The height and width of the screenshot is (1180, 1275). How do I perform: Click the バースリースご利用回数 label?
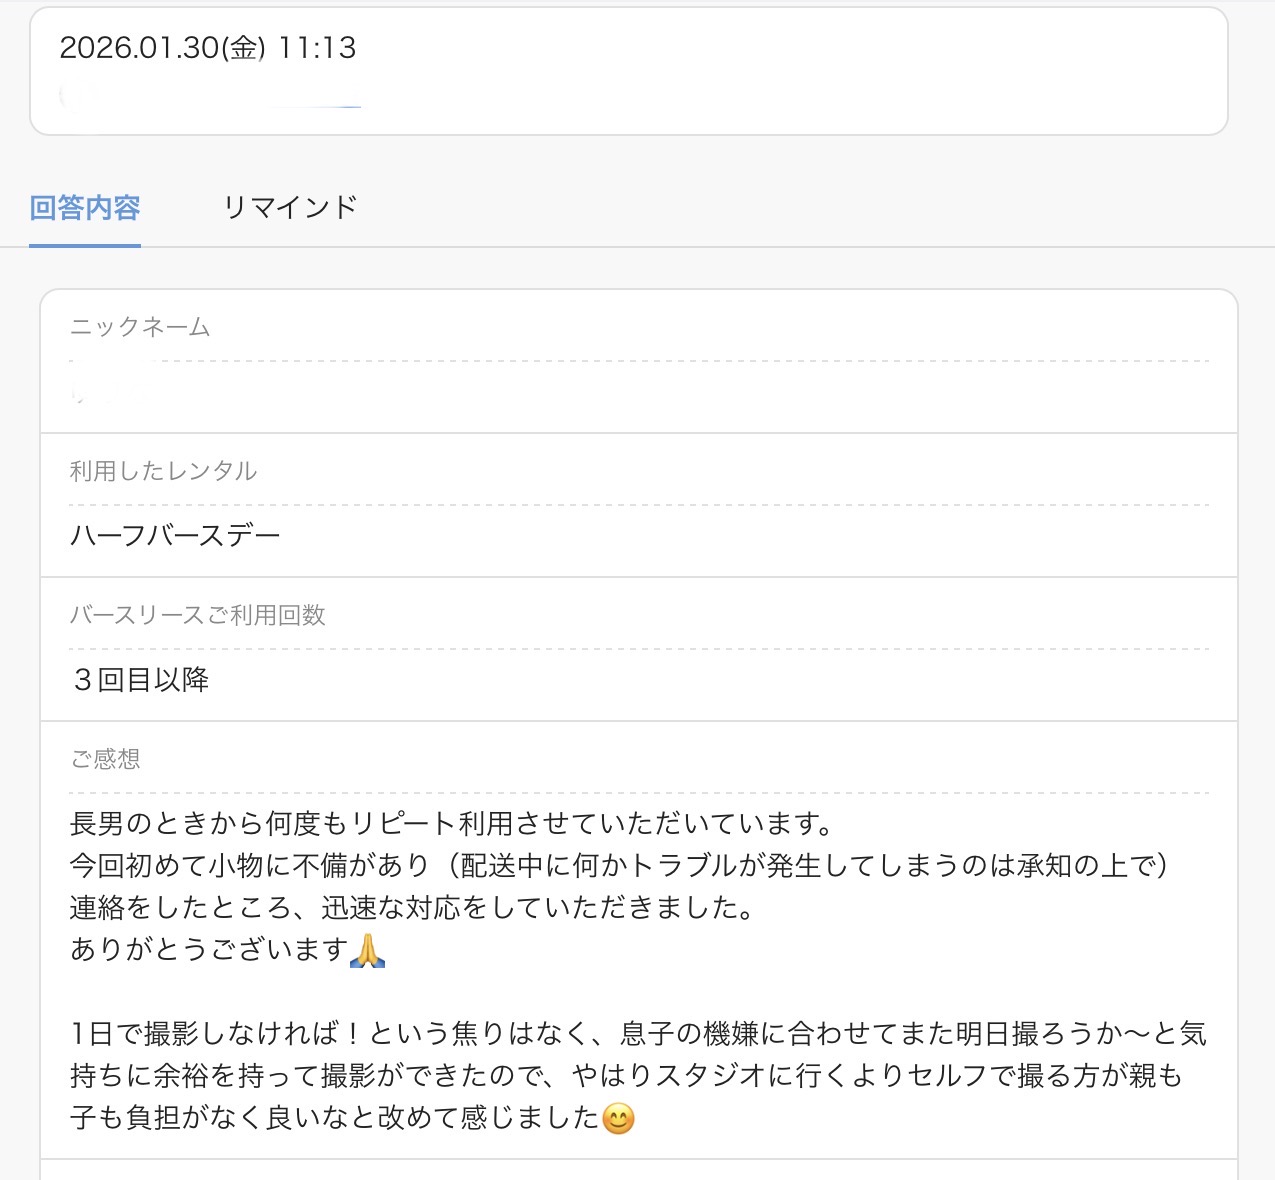[x=198, y=615]
